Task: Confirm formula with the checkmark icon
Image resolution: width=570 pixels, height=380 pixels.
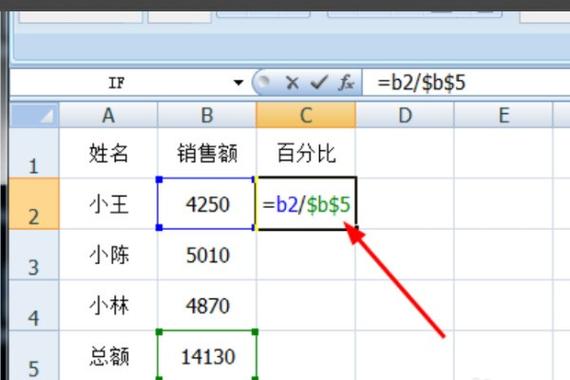Action: point(319,83)
